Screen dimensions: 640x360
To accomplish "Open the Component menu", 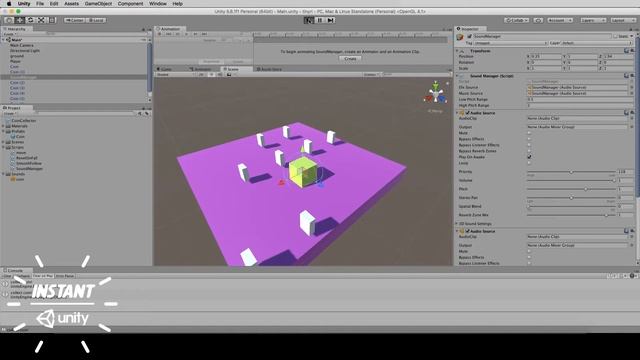I will coord(130,4).
